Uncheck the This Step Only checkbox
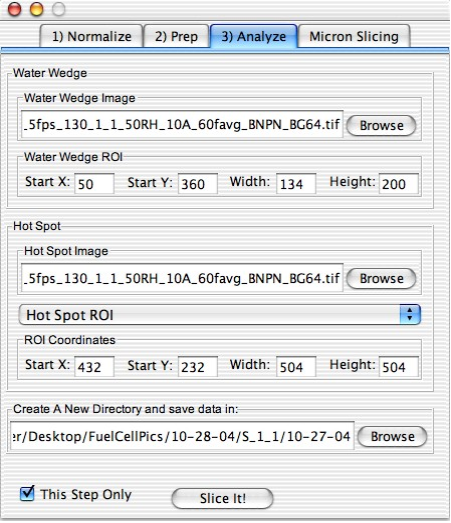The width and height of the screenshot is (451, 523). pos(27,494)
